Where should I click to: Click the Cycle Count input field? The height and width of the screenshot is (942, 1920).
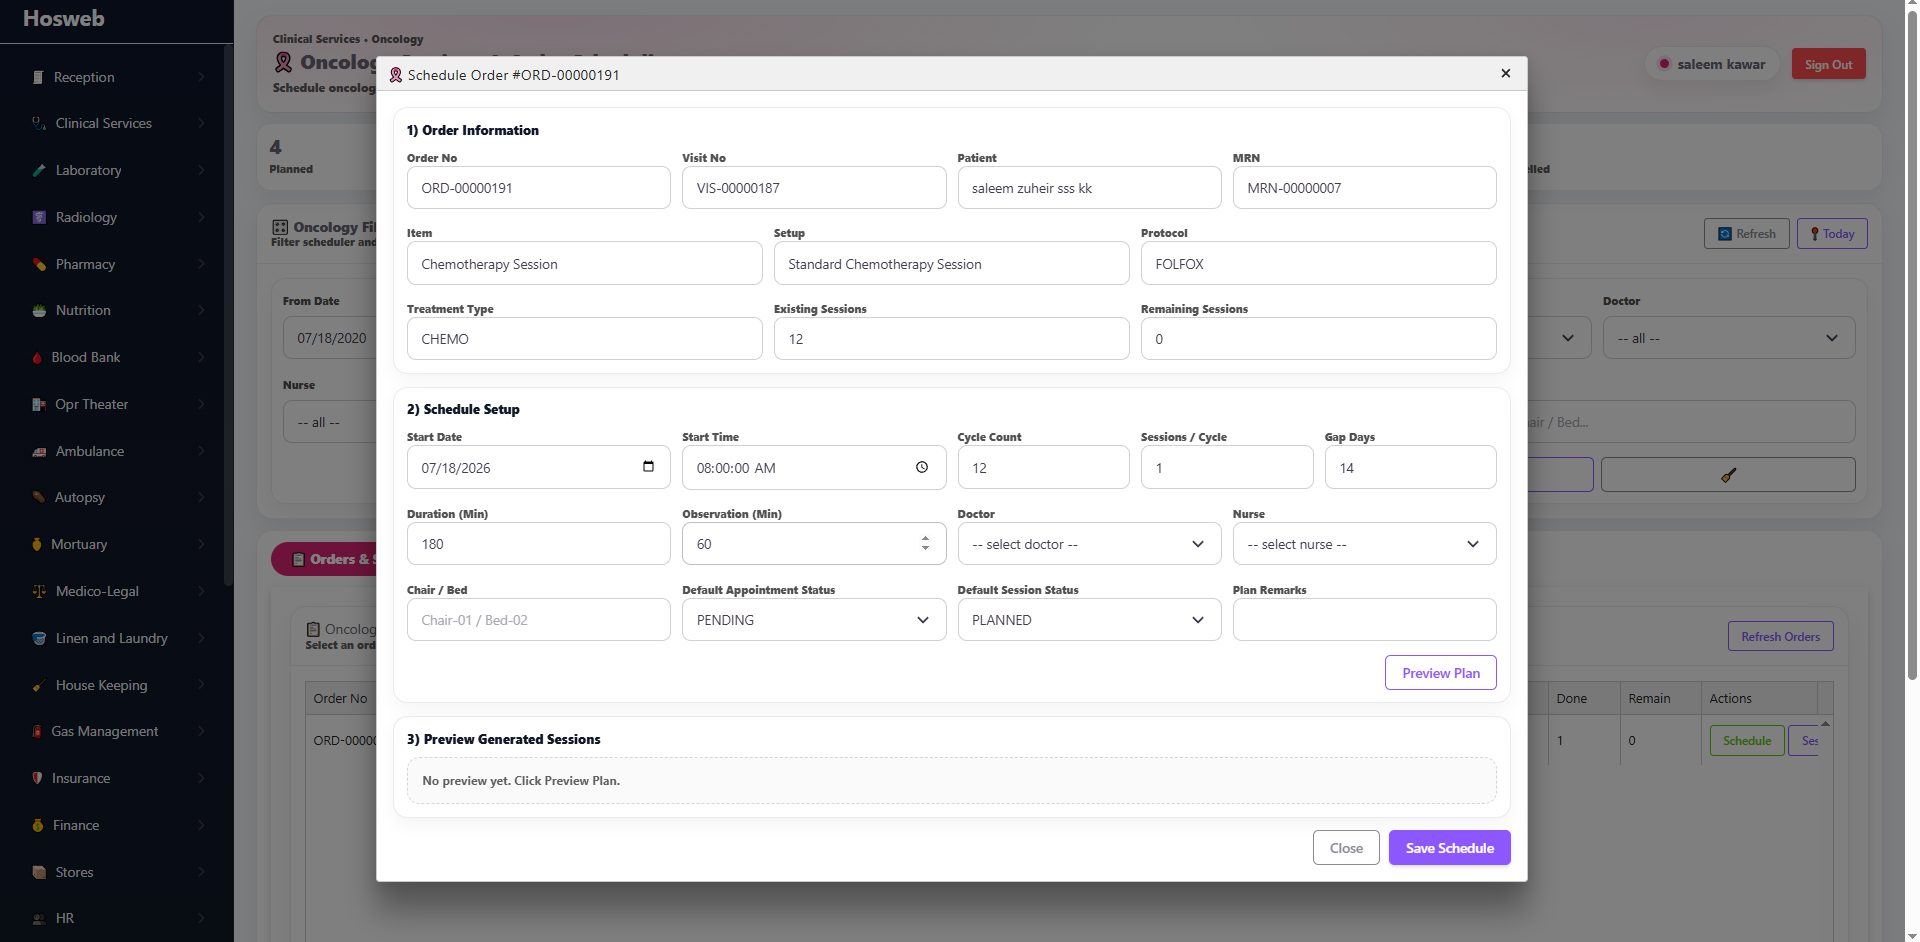(x=1043, y=467)
